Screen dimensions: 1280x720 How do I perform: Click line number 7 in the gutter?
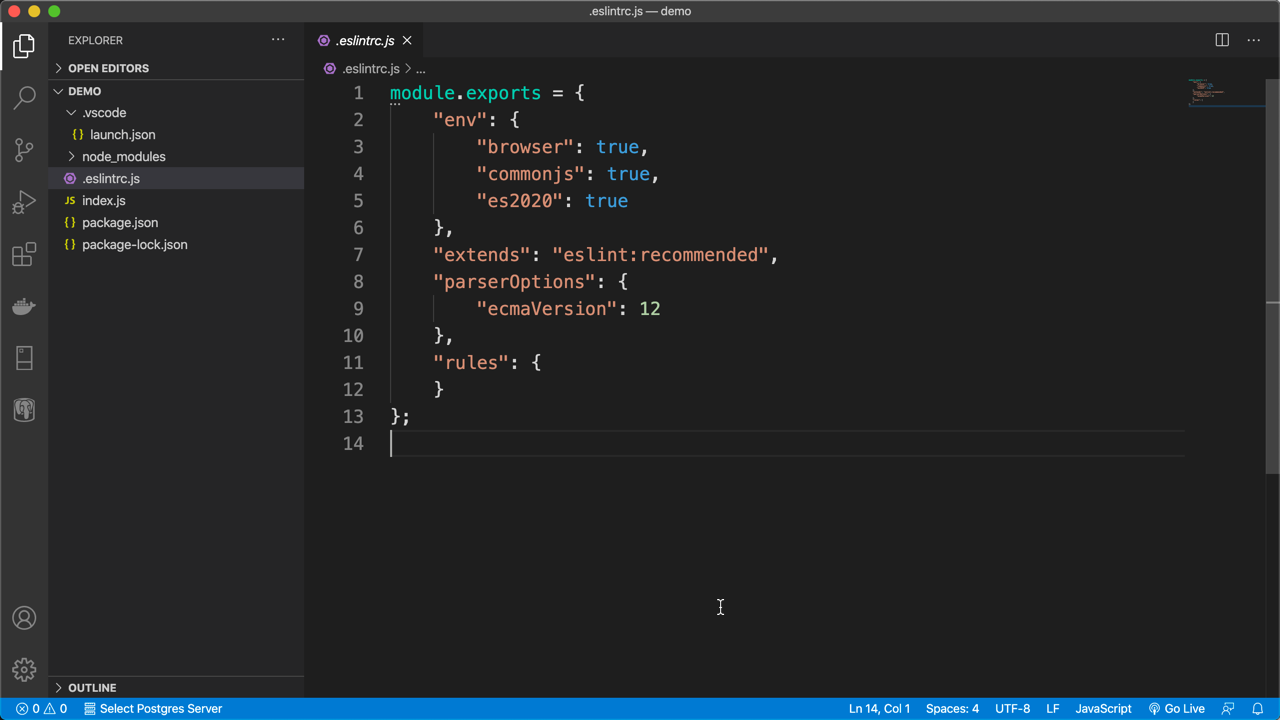(358, 255)
